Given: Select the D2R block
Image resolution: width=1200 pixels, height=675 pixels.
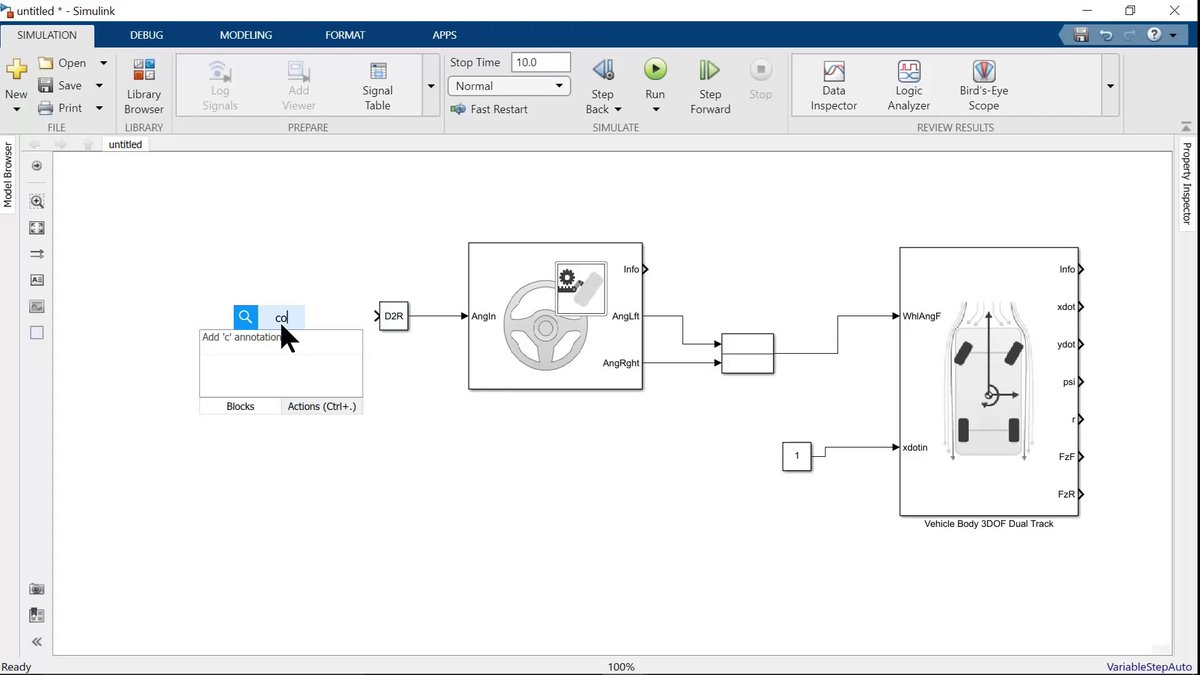Looking at the screenshot, I should (394, 316).
